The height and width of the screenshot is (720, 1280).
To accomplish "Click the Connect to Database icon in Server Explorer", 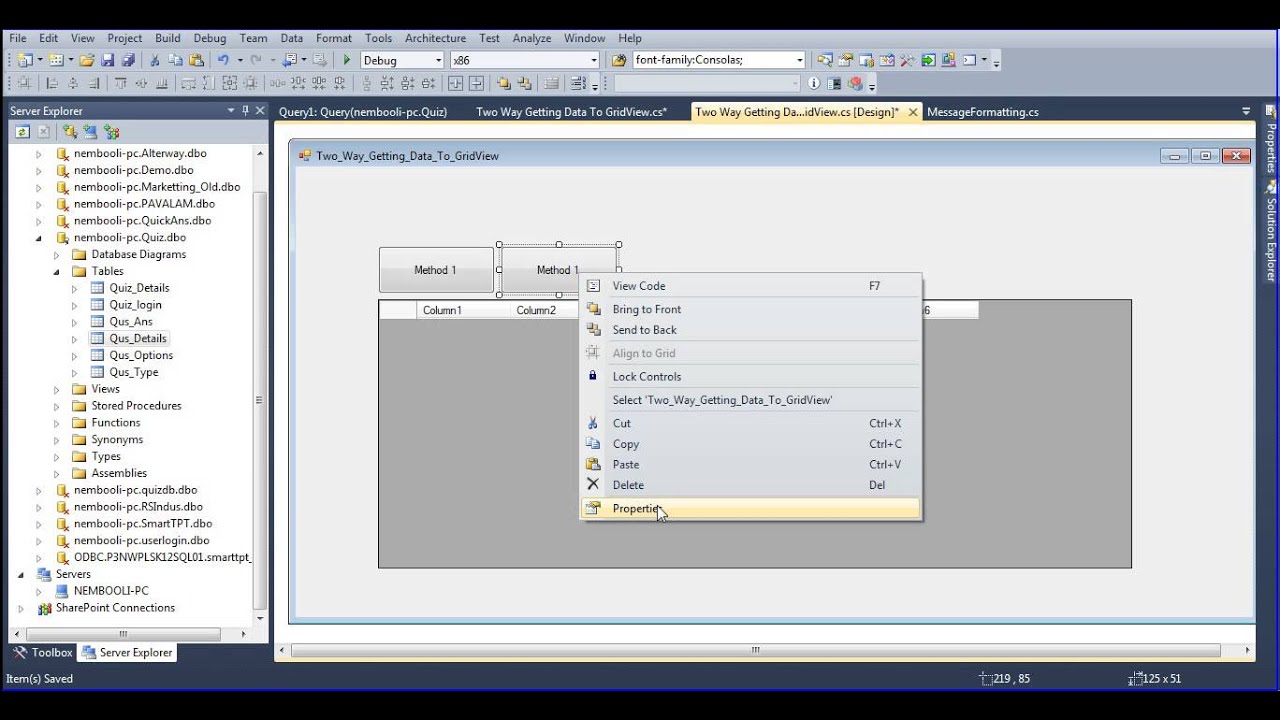I will tap(69, 132).
